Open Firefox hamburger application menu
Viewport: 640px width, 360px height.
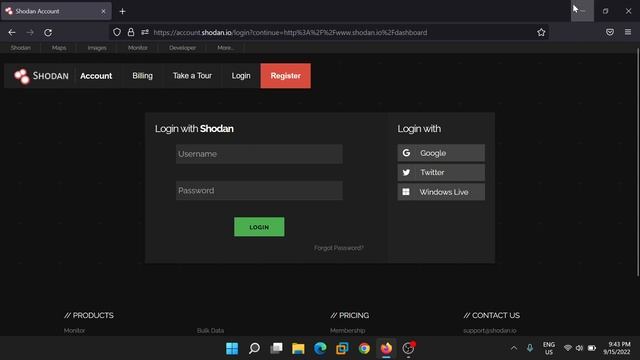628,32
